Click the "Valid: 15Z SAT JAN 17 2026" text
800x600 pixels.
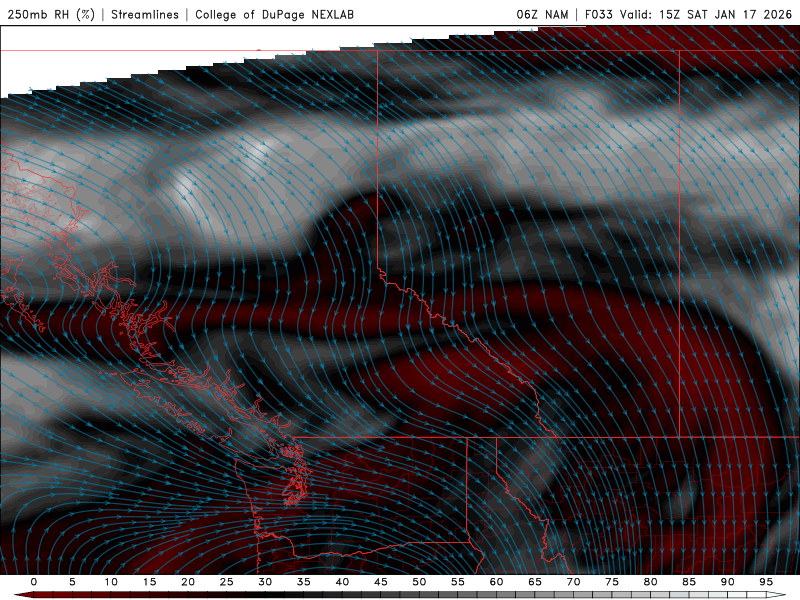pos(706,14)
